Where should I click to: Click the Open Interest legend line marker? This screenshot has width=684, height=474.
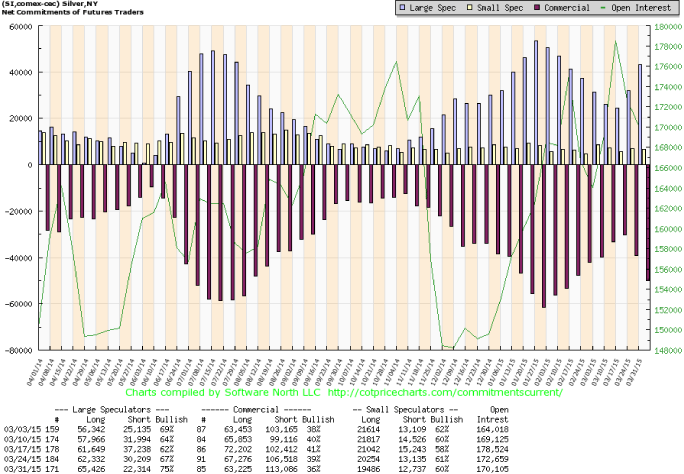point(603,6)
